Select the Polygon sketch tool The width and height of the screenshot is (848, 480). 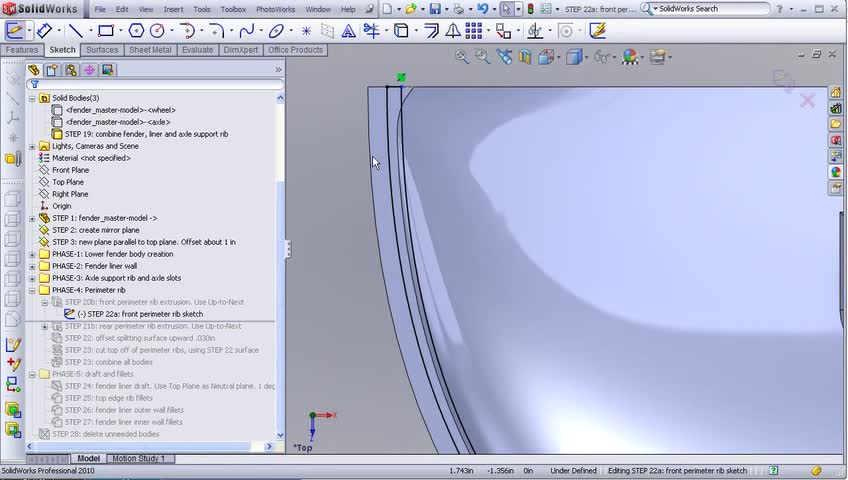(136, 31)
